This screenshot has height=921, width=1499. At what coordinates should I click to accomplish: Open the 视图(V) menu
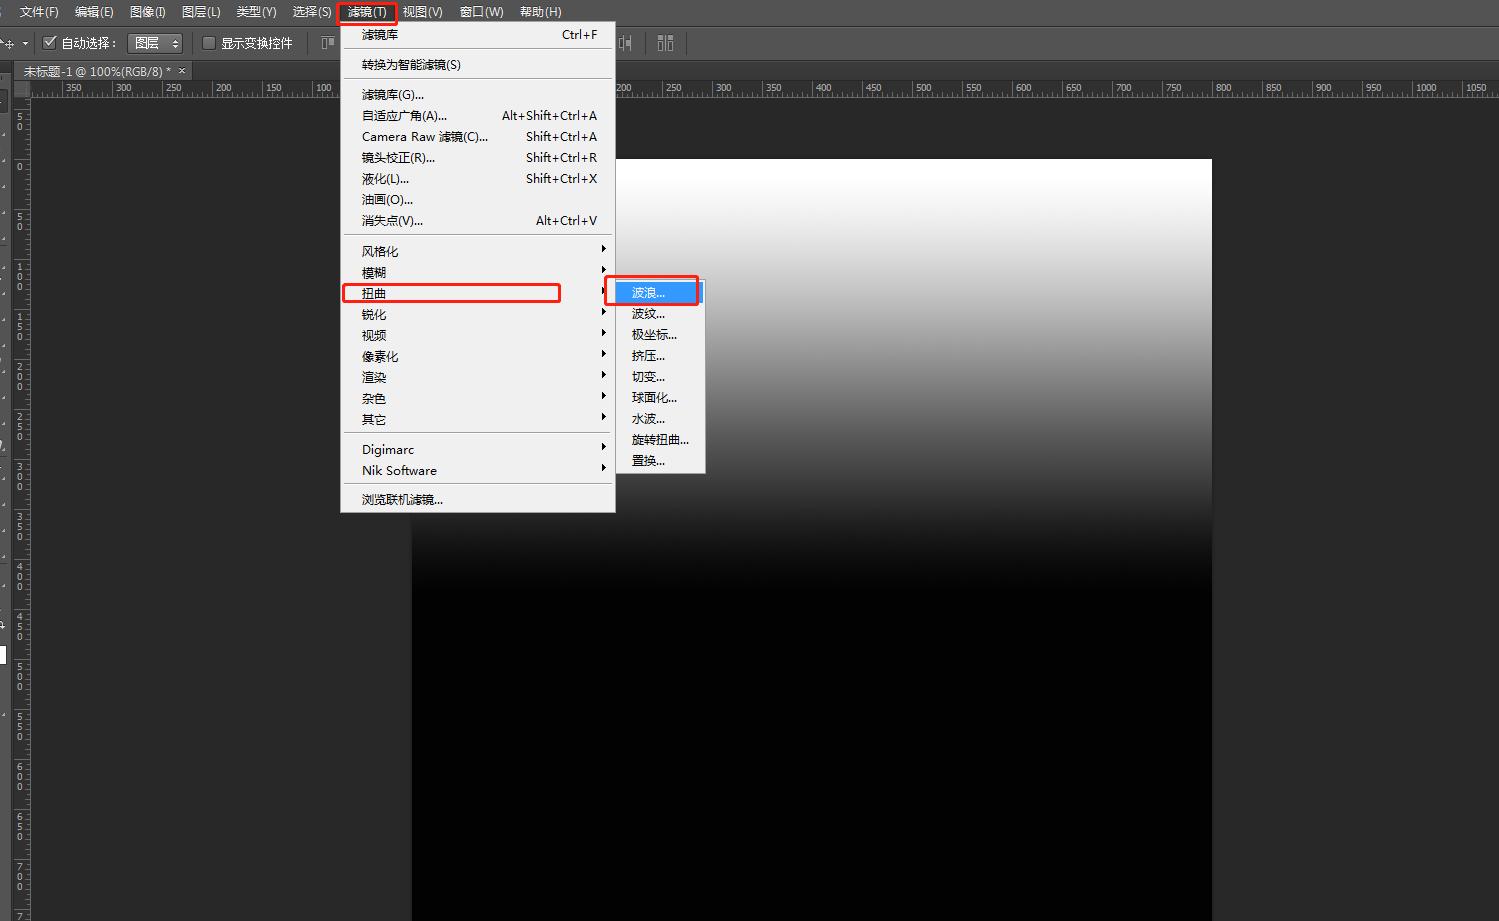click(x=422, y=12)
